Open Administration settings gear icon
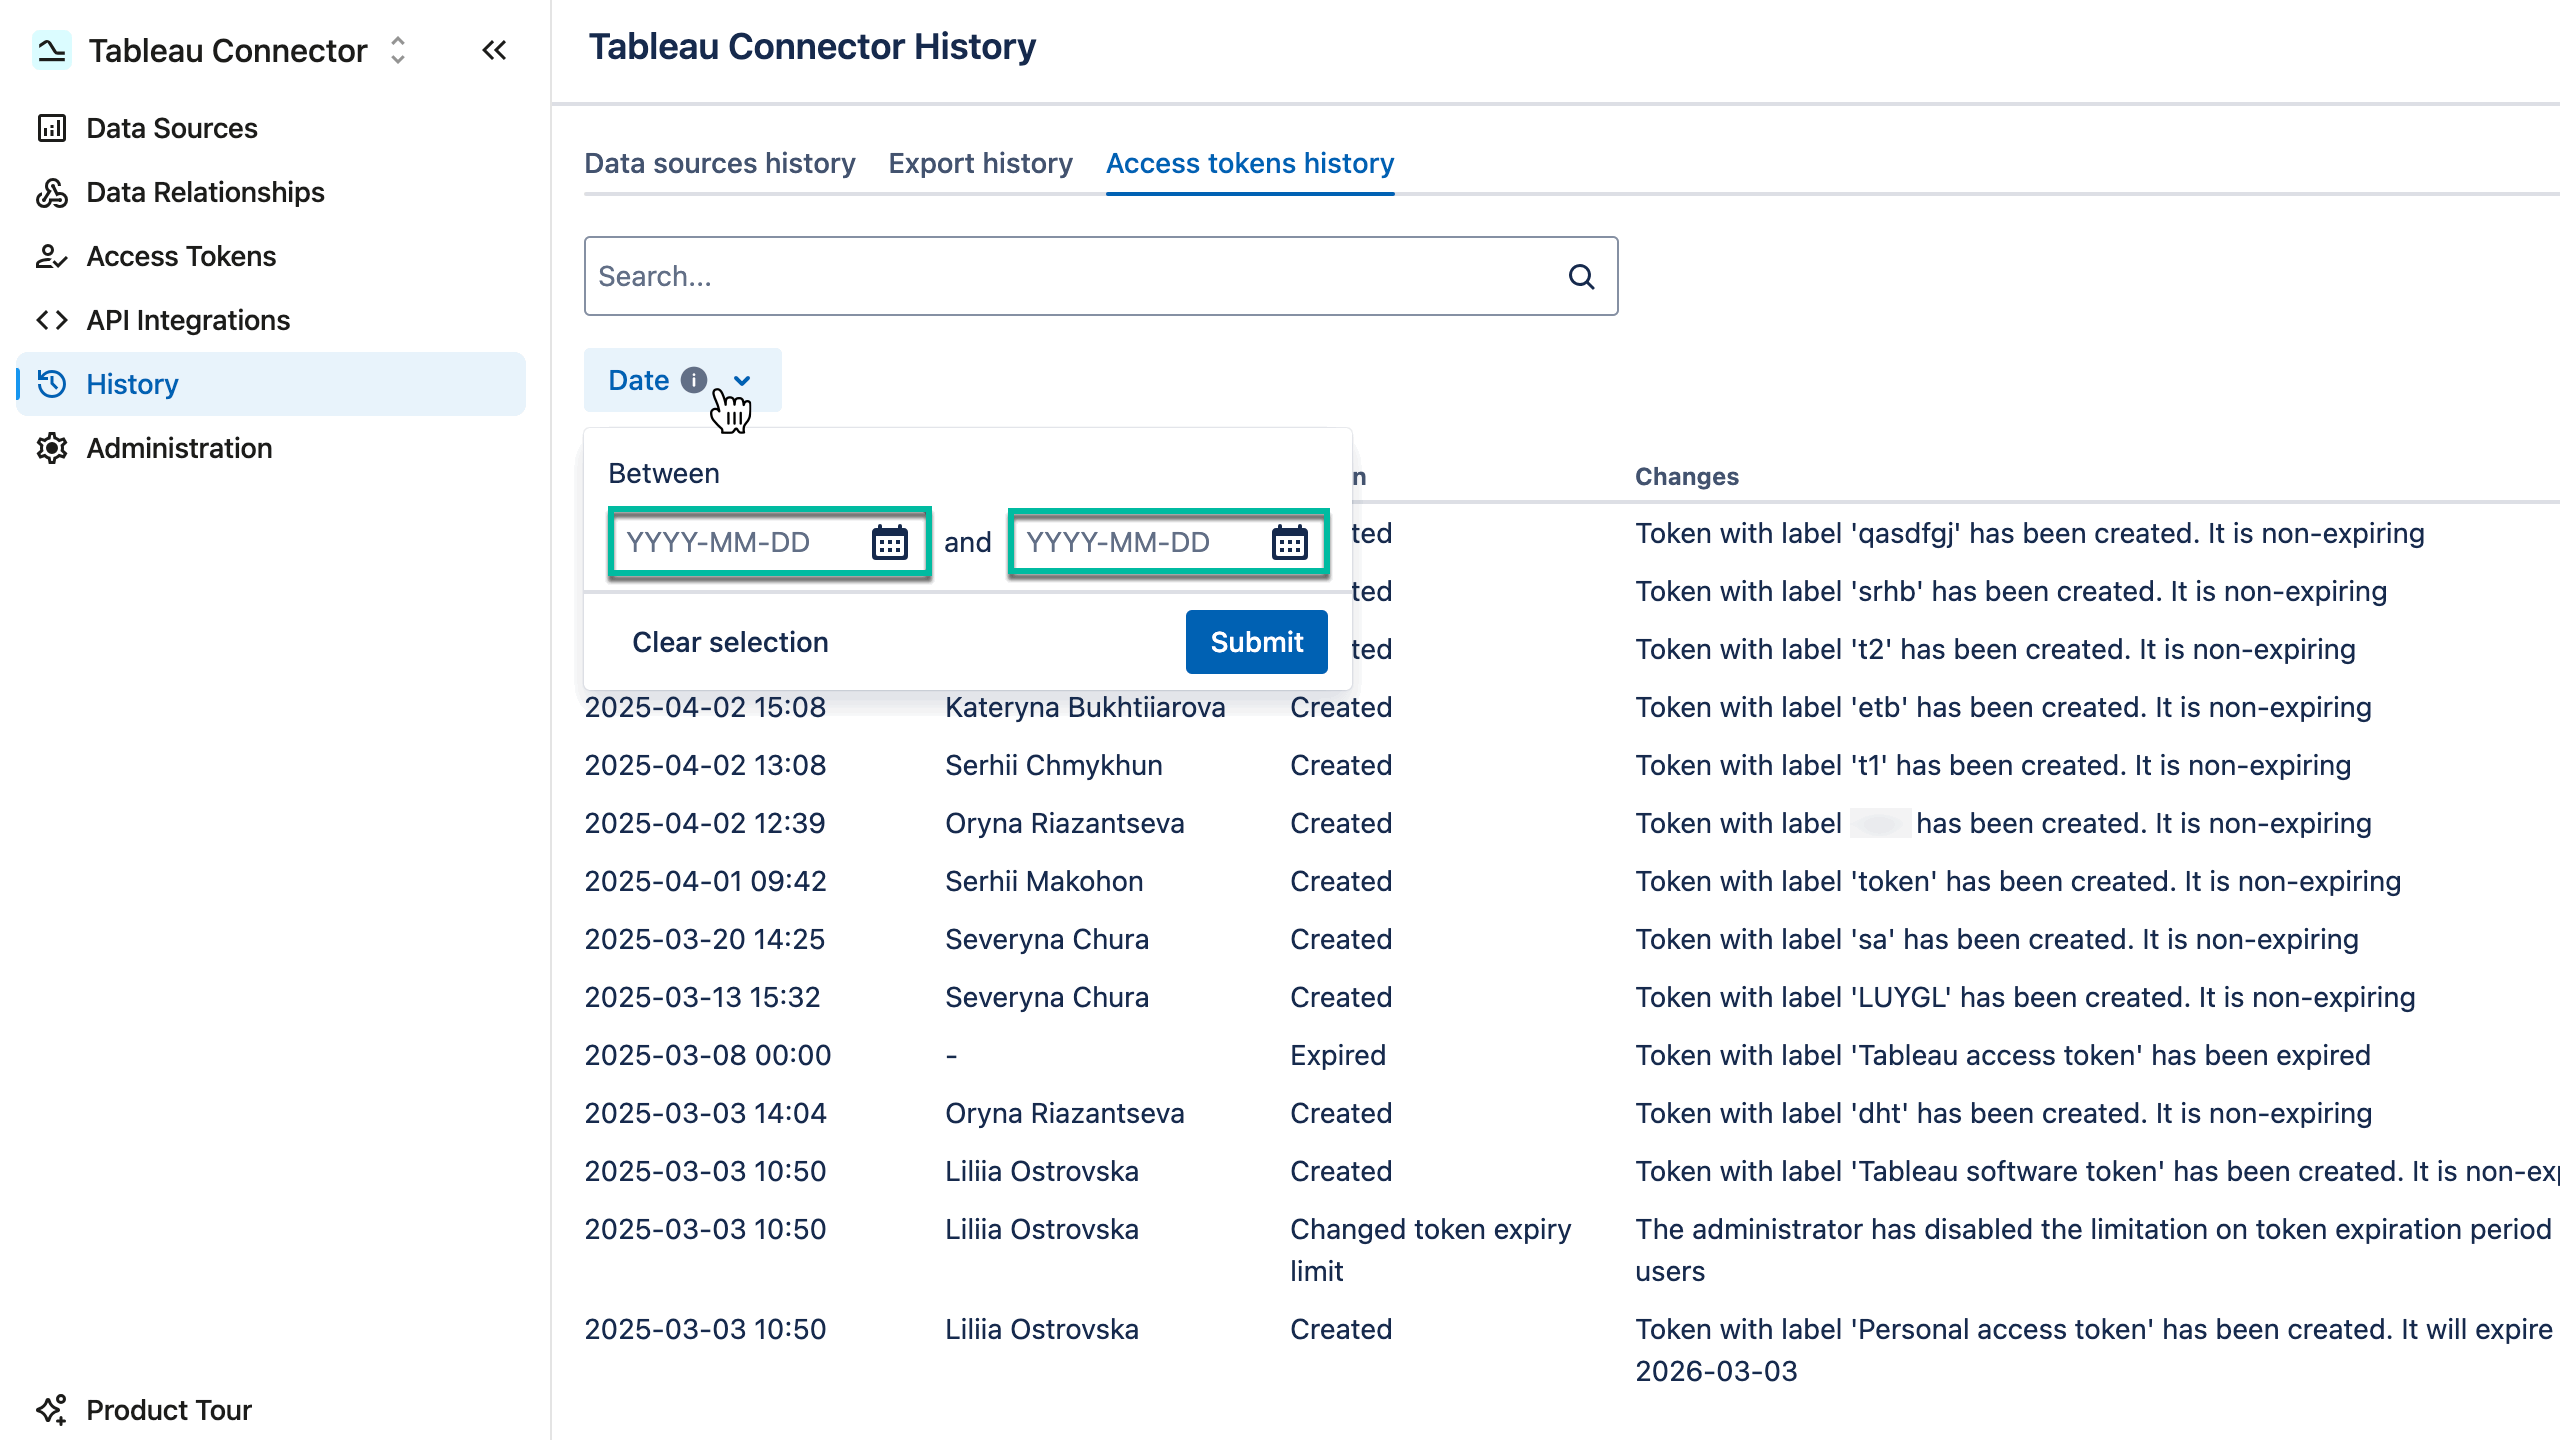Image resolution: width=2560 pixels, height=1440 pixels. [51, 448]
